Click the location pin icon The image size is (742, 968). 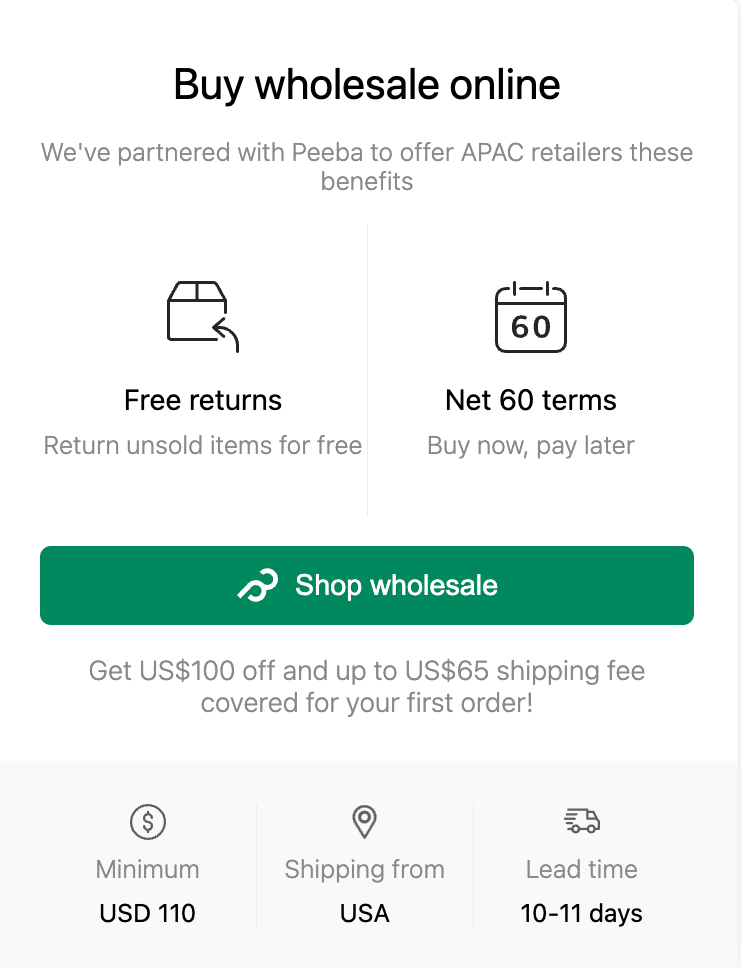tap(364, 822)
